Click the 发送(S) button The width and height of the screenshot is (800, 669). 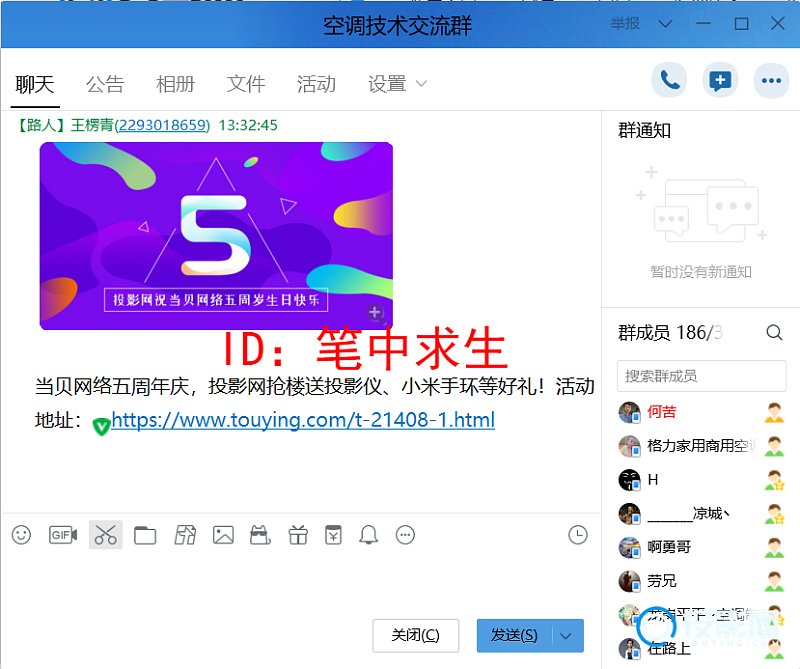(x=514, y=636)
